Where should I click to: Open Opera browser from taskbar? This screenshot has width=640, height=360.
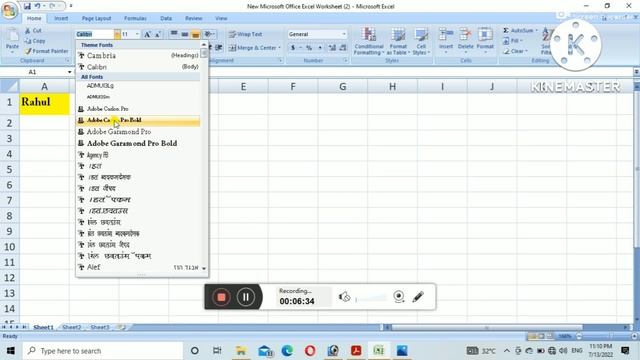[x=310, y=351]
